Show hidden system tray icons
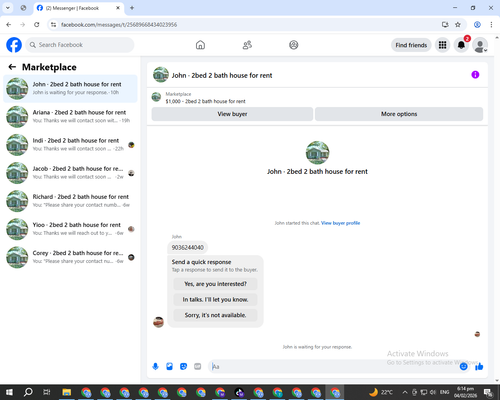Screen dimensions: 500x400 405,392
